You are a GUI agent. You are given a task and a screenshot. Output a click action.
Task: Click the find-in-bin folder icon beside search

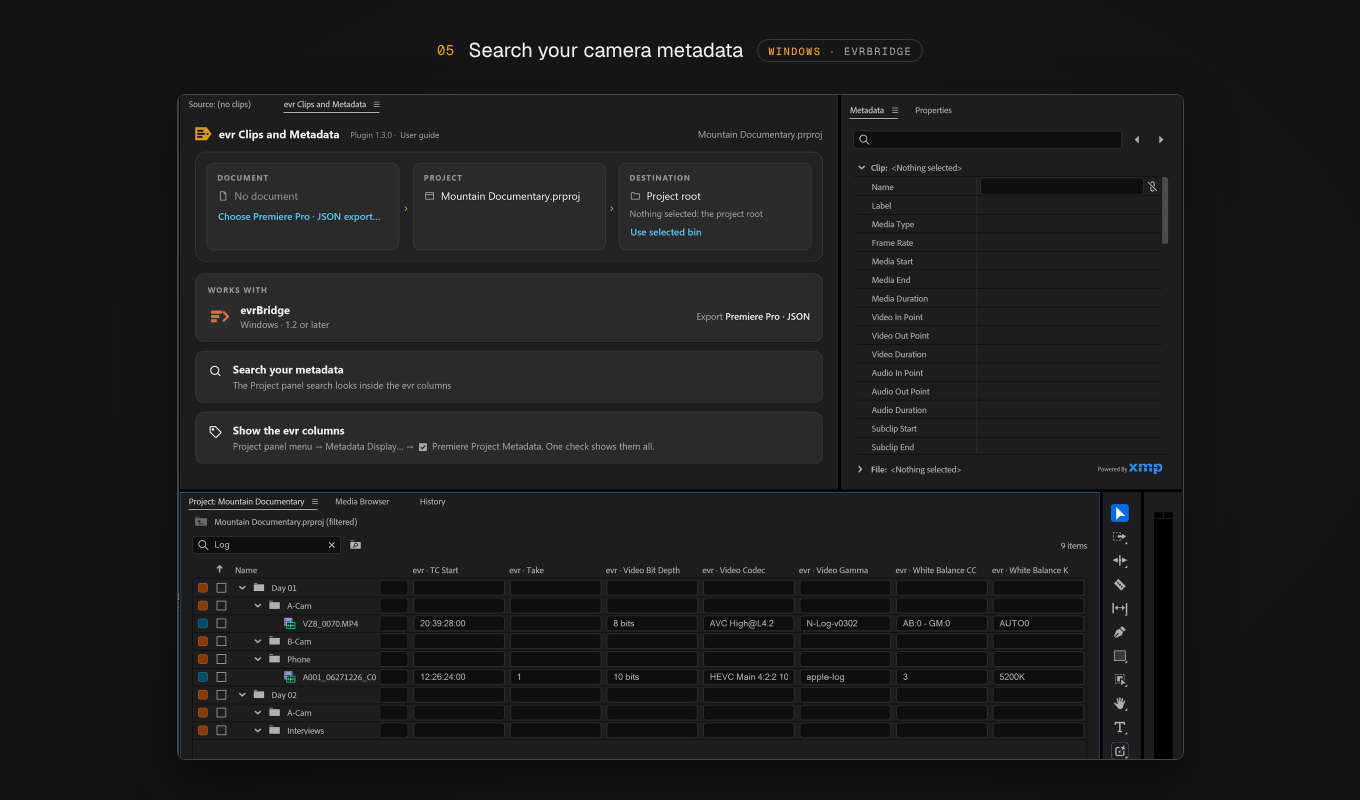point(355,545)
